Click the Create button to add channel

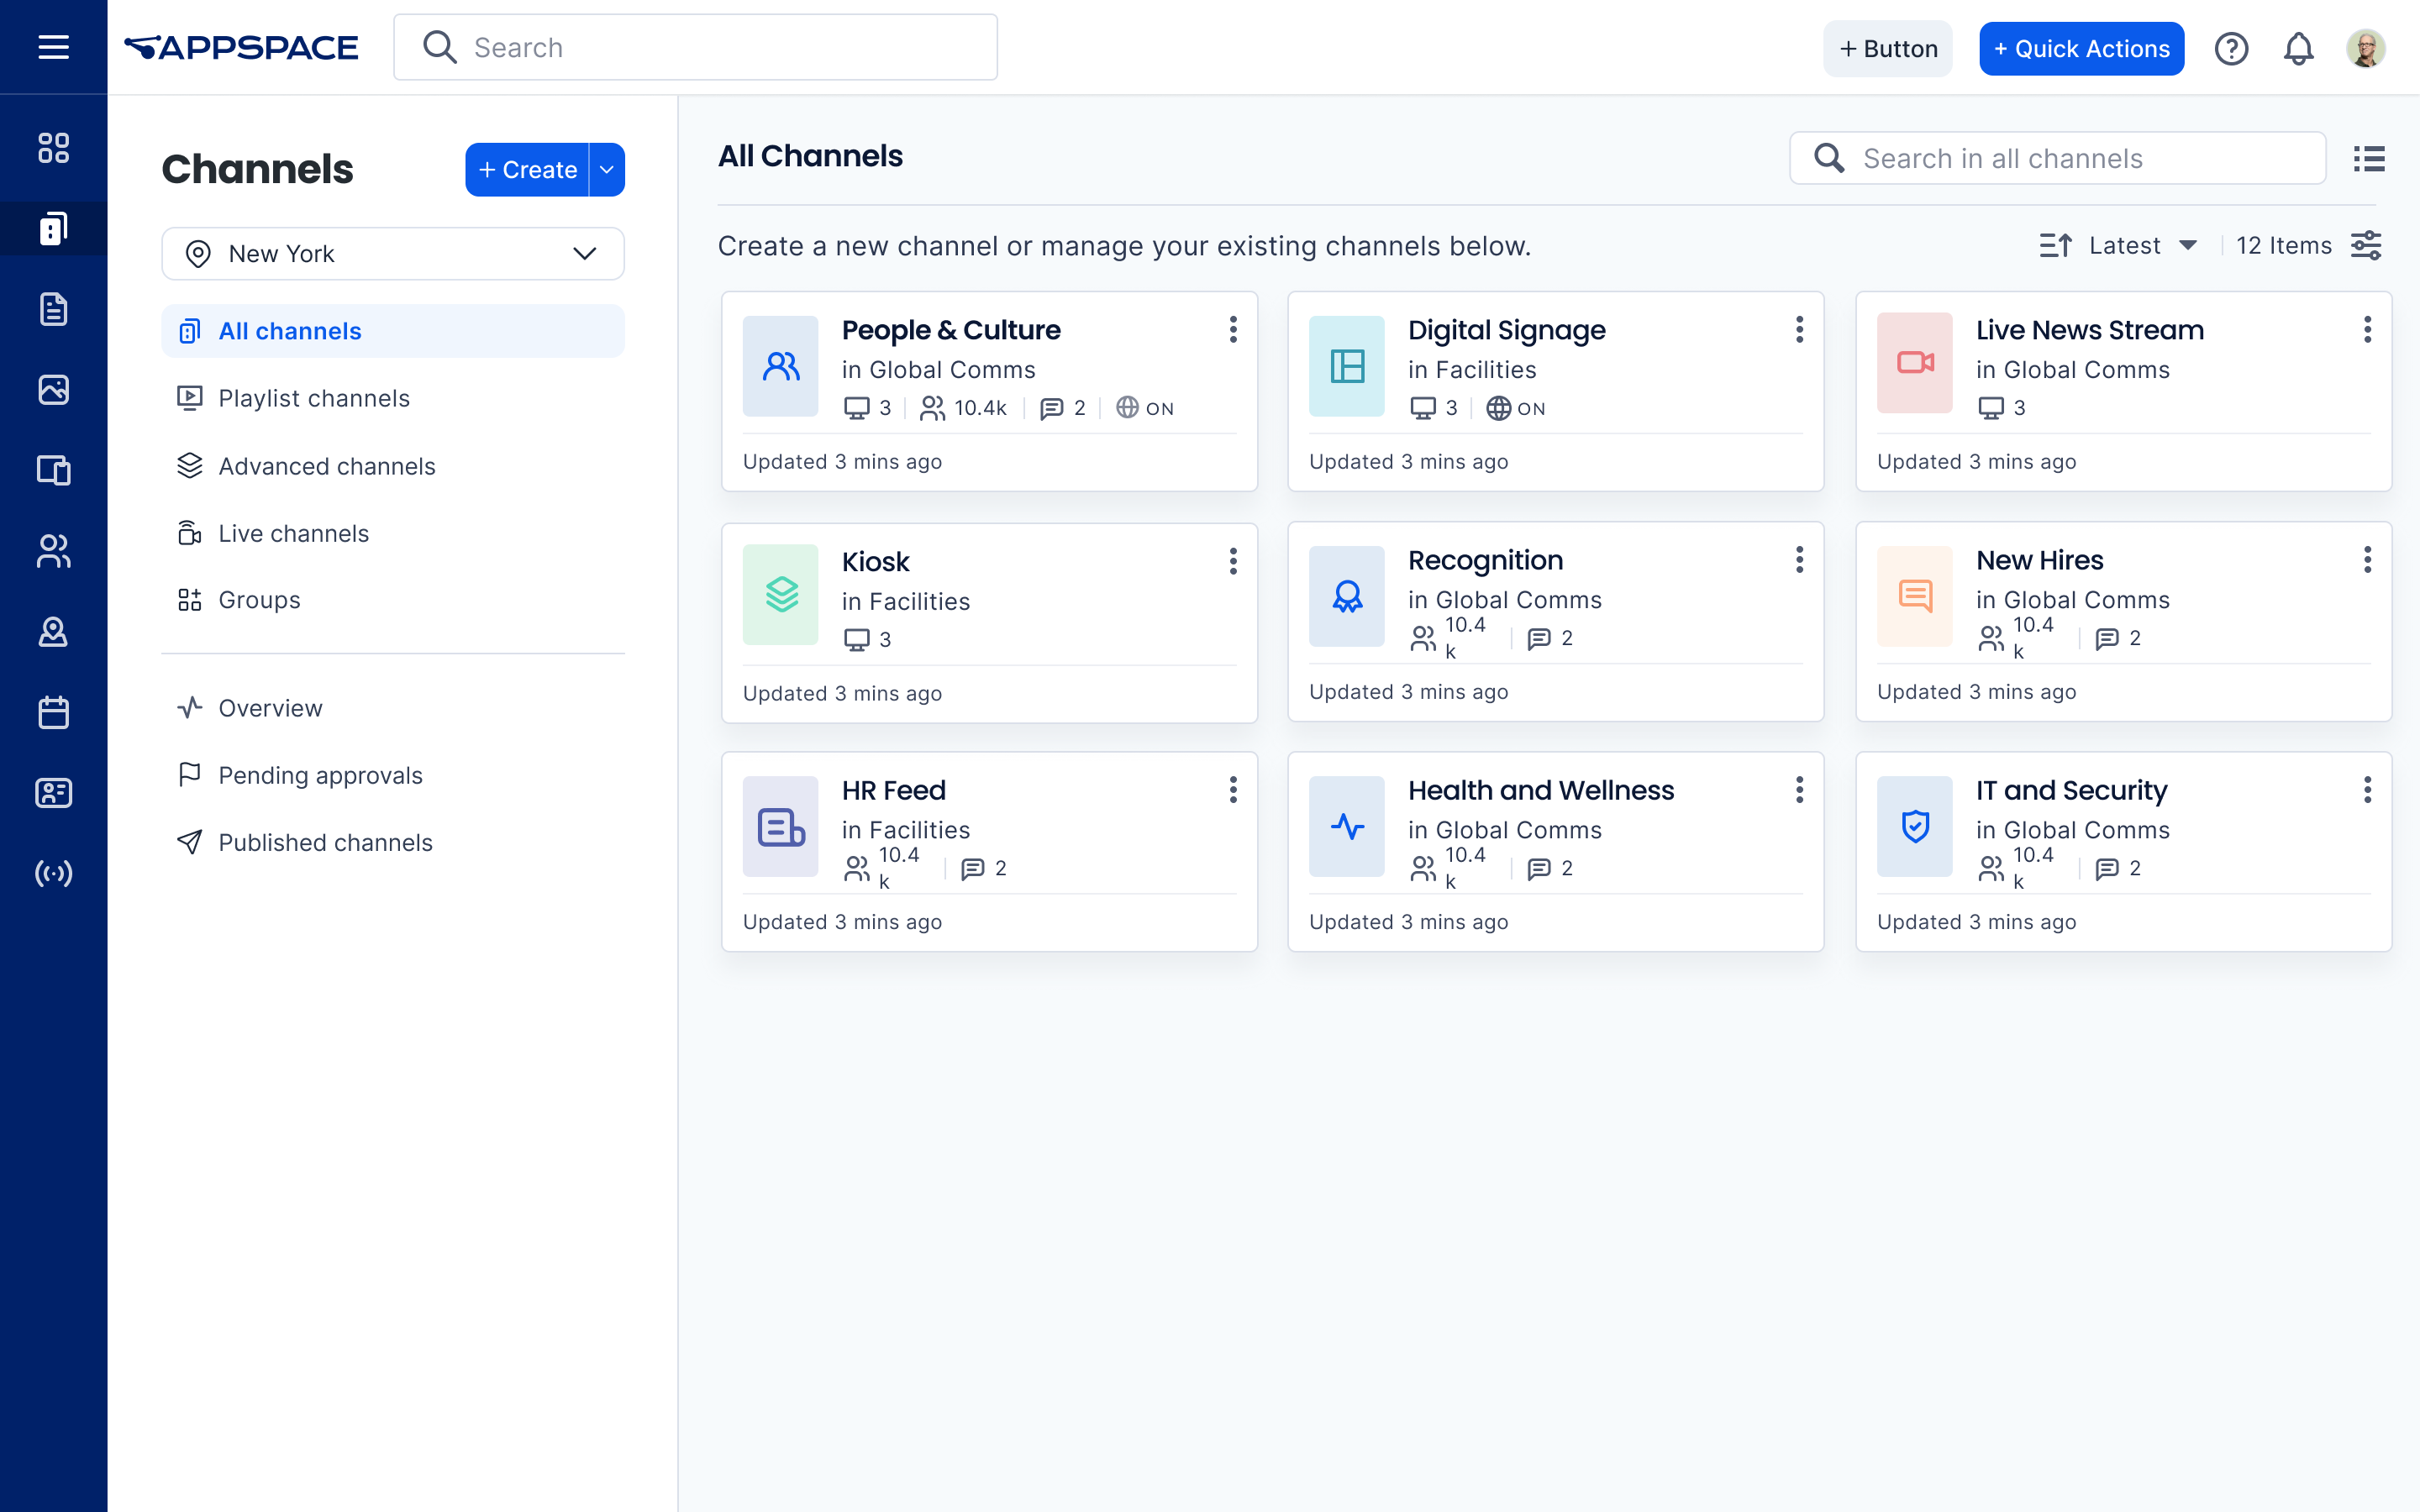tap(527, 169)
